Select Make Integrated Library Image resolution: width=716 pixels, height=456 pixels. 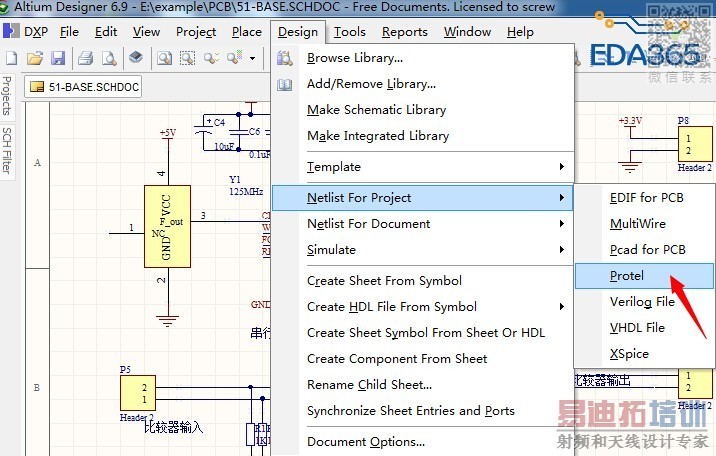[x=422, y=136]
